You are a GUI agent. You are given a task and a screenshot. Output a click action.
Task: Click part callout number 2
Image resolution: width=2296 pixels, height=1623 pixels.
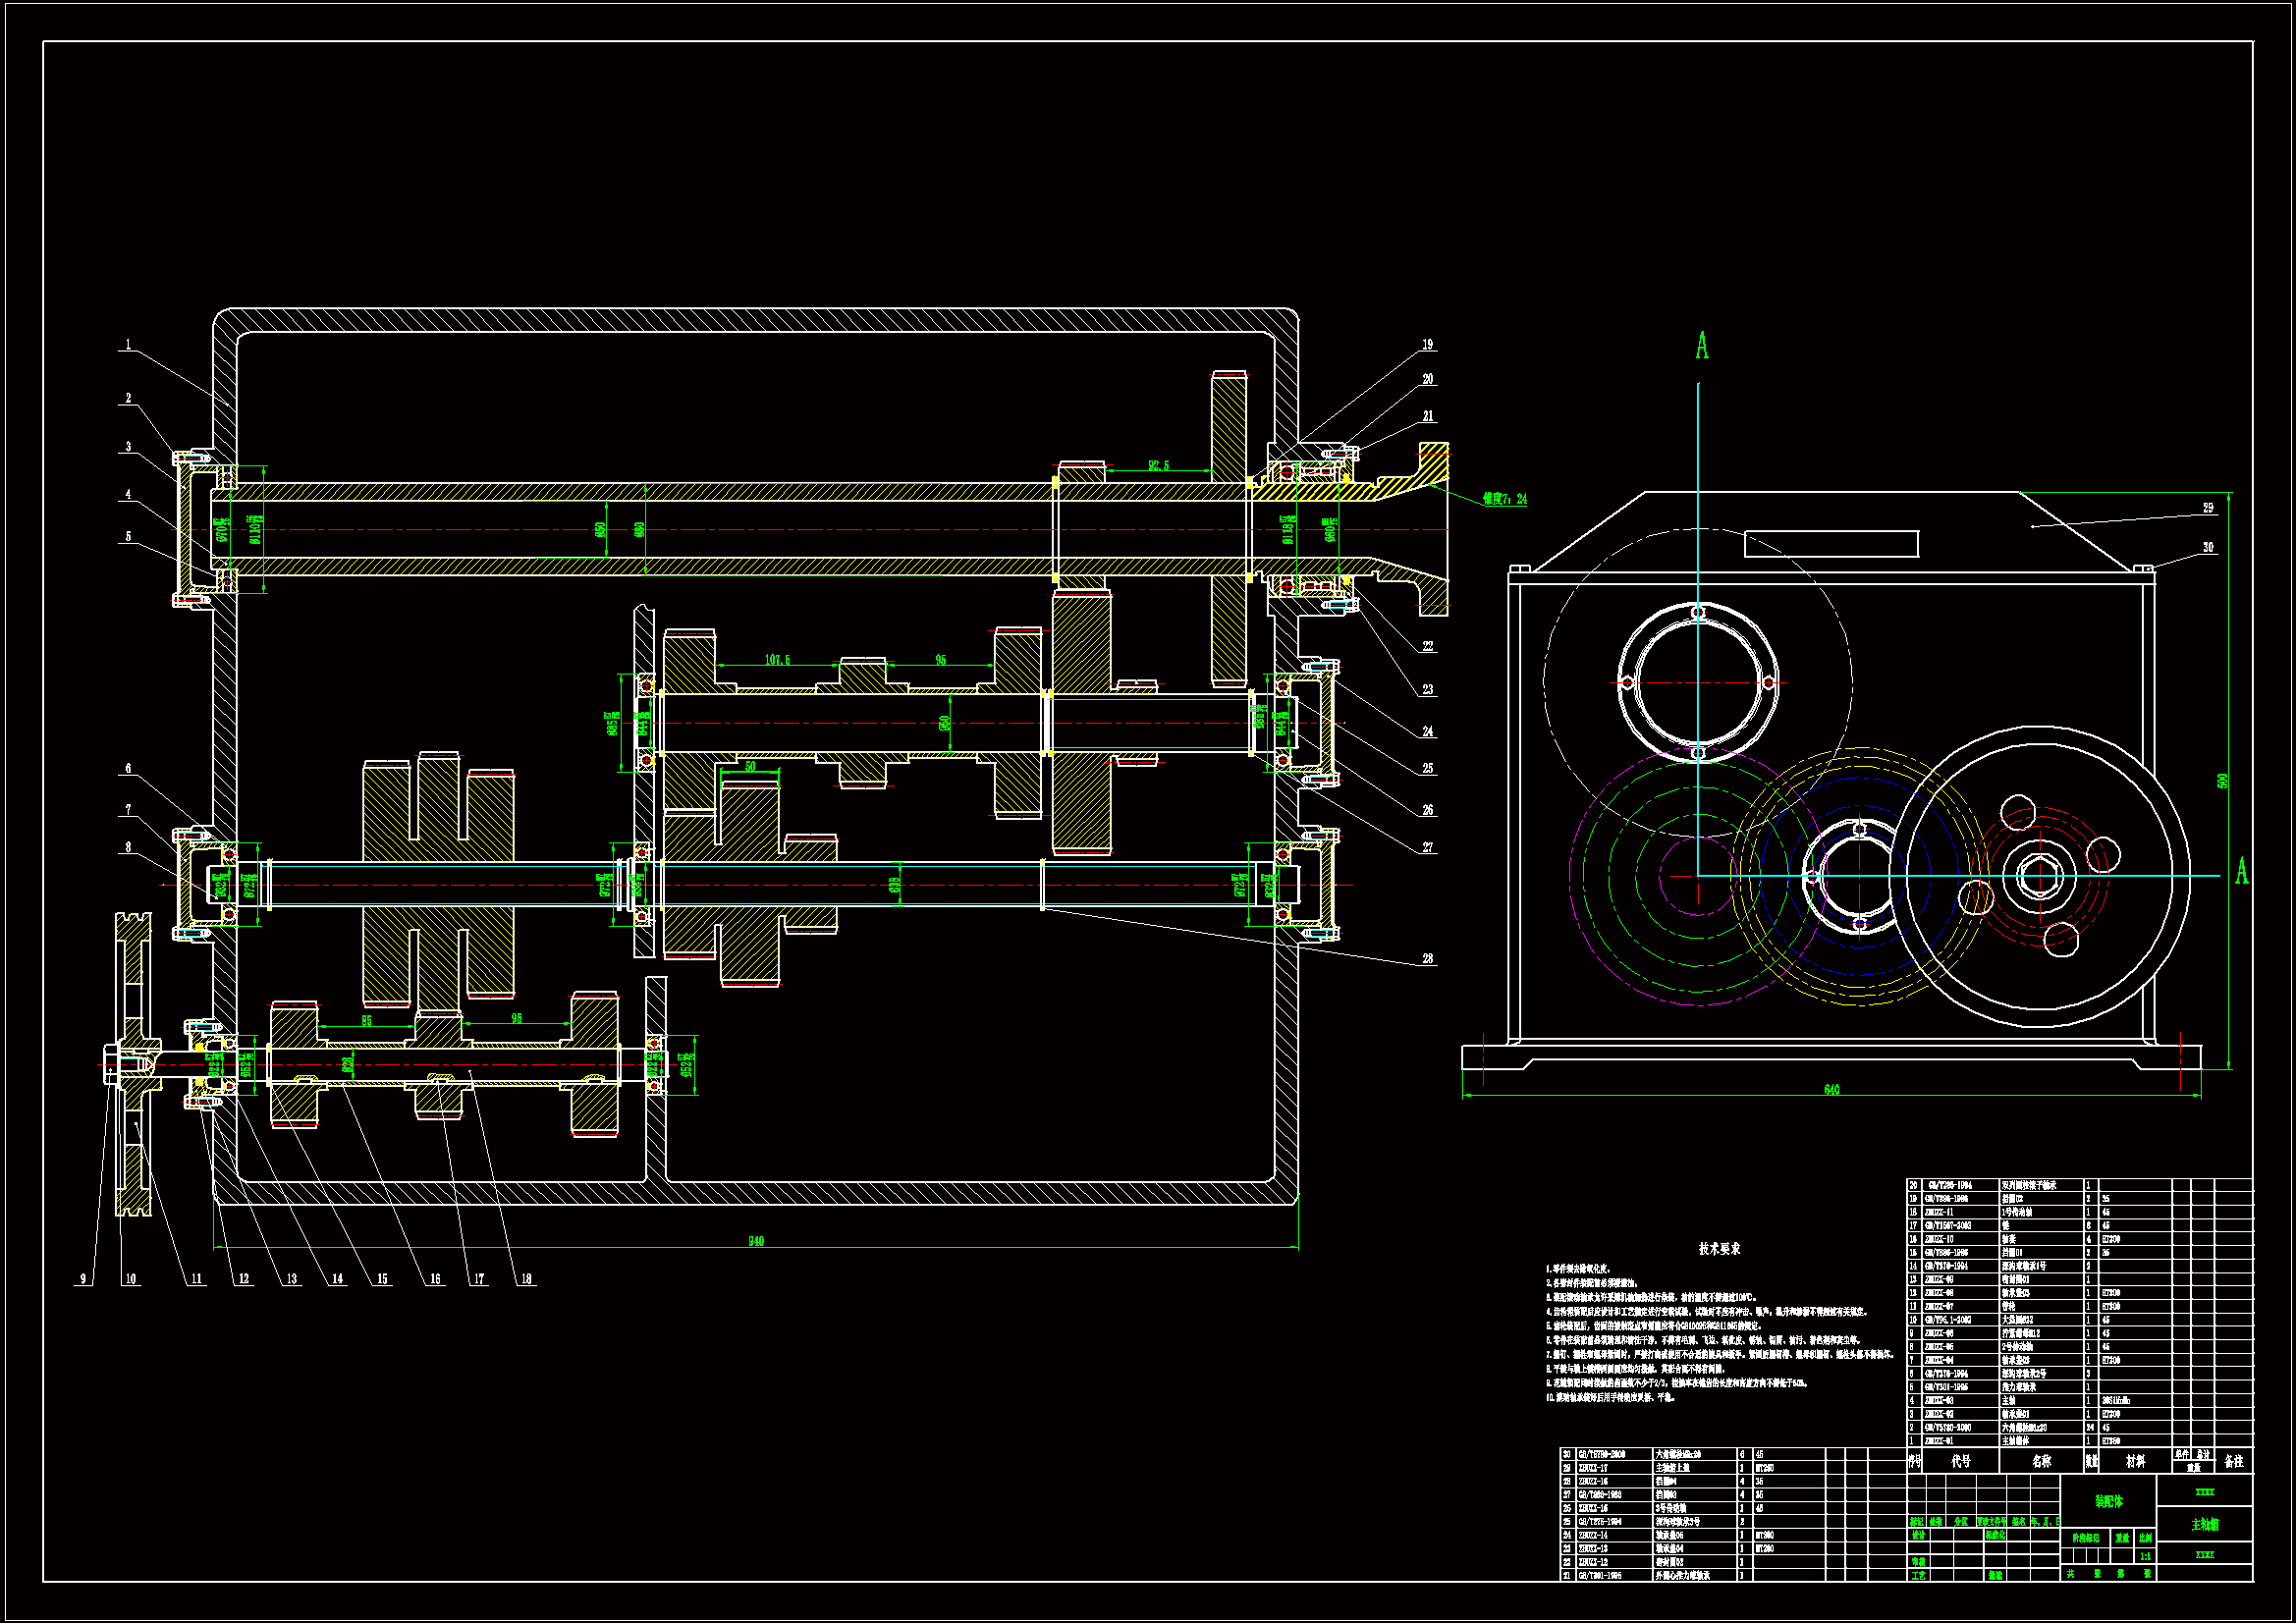click(128, 398)
